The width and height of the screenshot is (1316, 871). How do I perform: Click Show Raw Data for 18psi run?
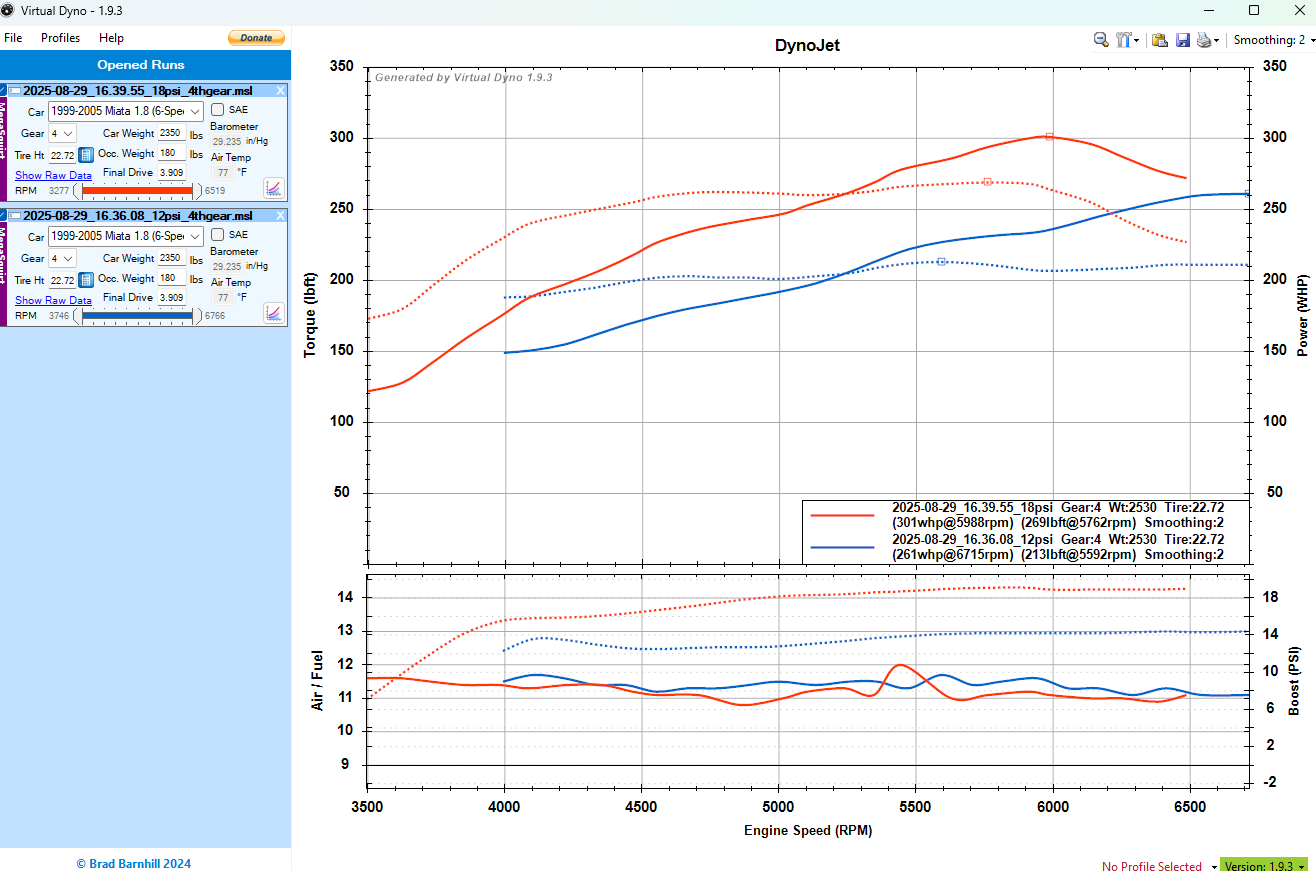pos(53,175)
